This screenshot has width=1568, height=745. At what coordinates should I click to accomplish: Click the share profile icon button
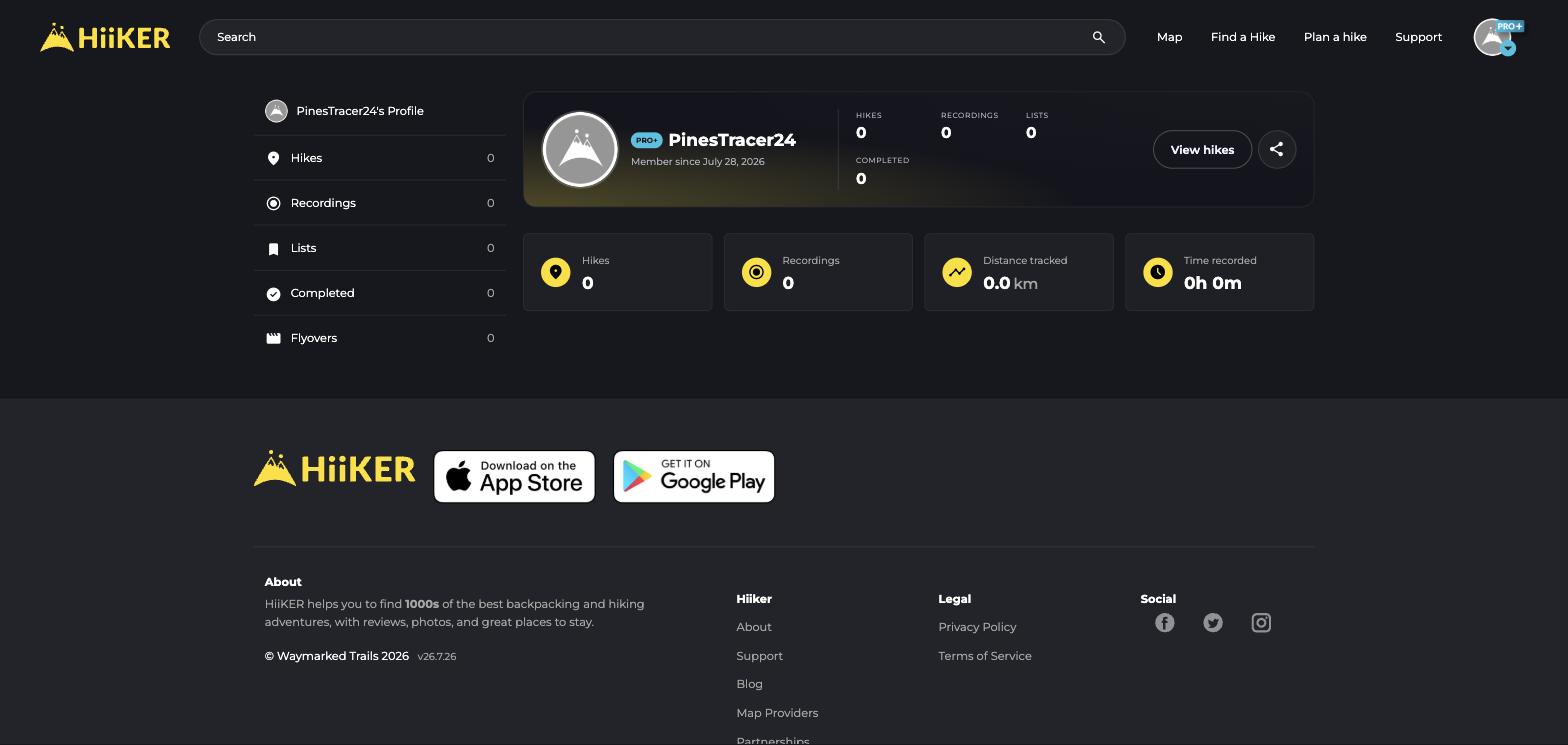[1277, 149]
